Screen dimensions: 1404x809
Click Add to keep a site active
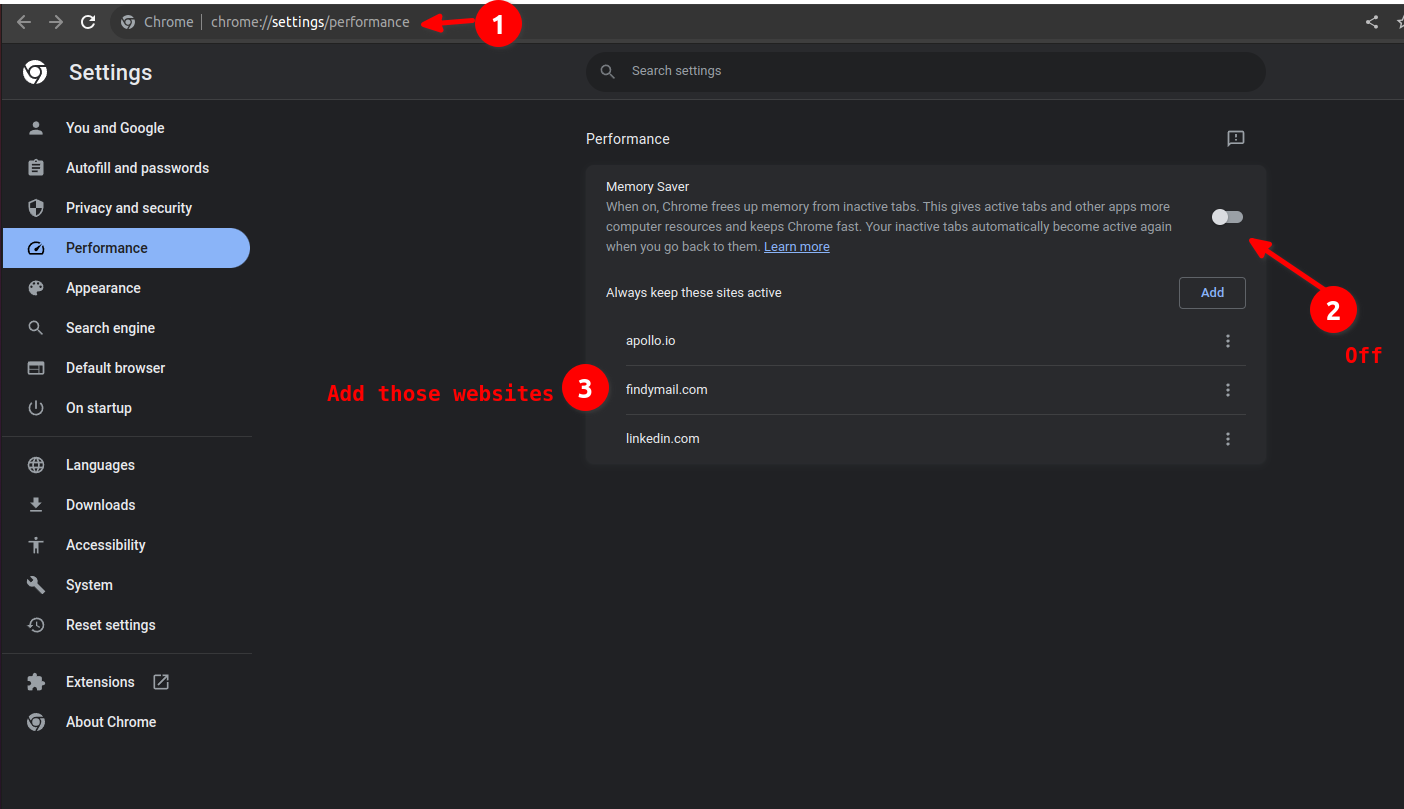[1212, 293]
